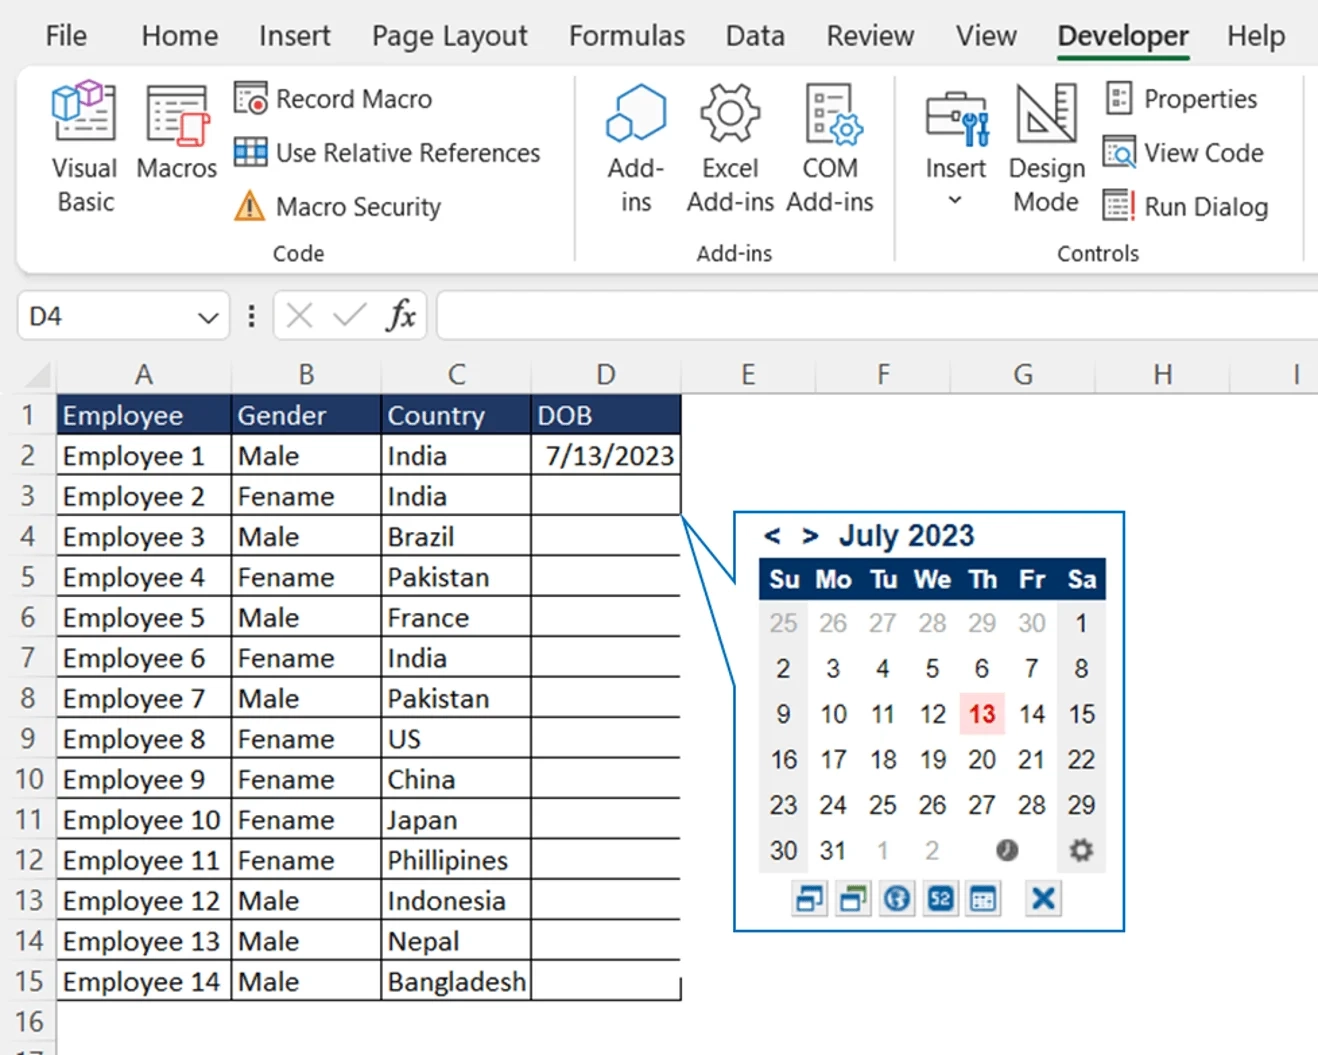Viewport: 1318px width, 1055px height.
Task: Select cell with 7/13/2023
Action: [606, 456]
